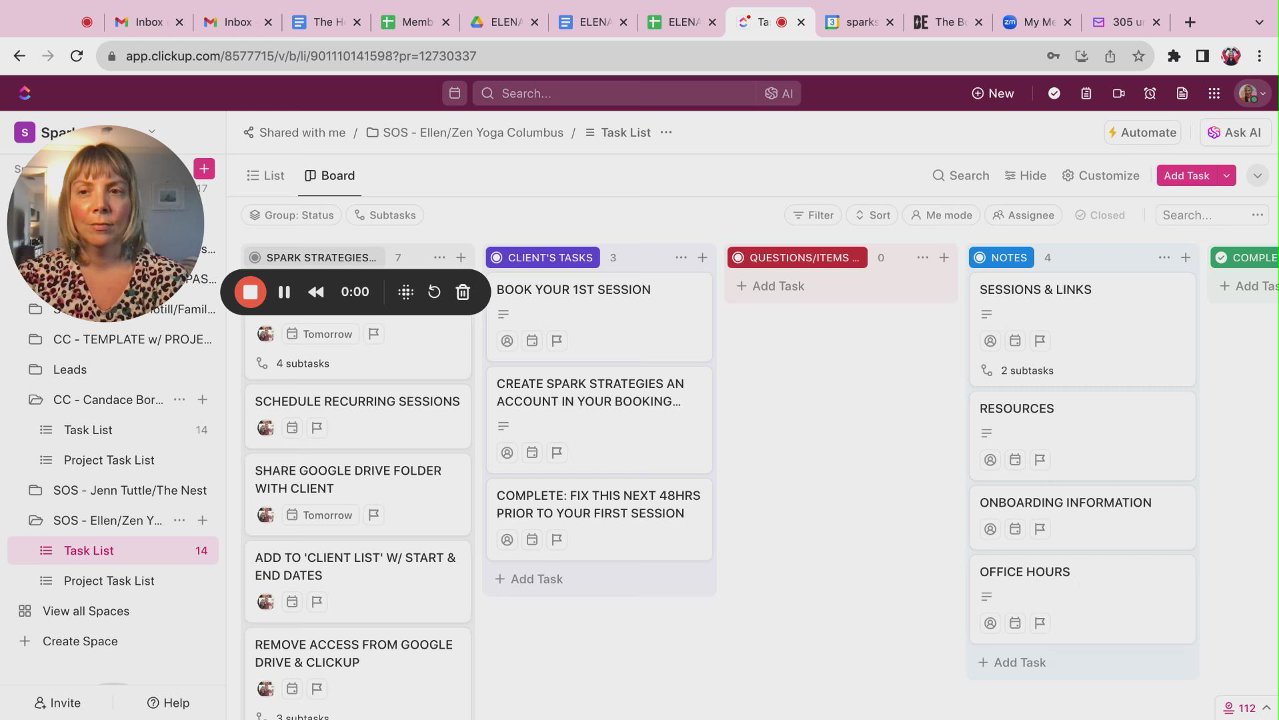This screenshot has width=1279, height=720.
Task: Switch to the List view tab
Action: click(x=265, y=175)
